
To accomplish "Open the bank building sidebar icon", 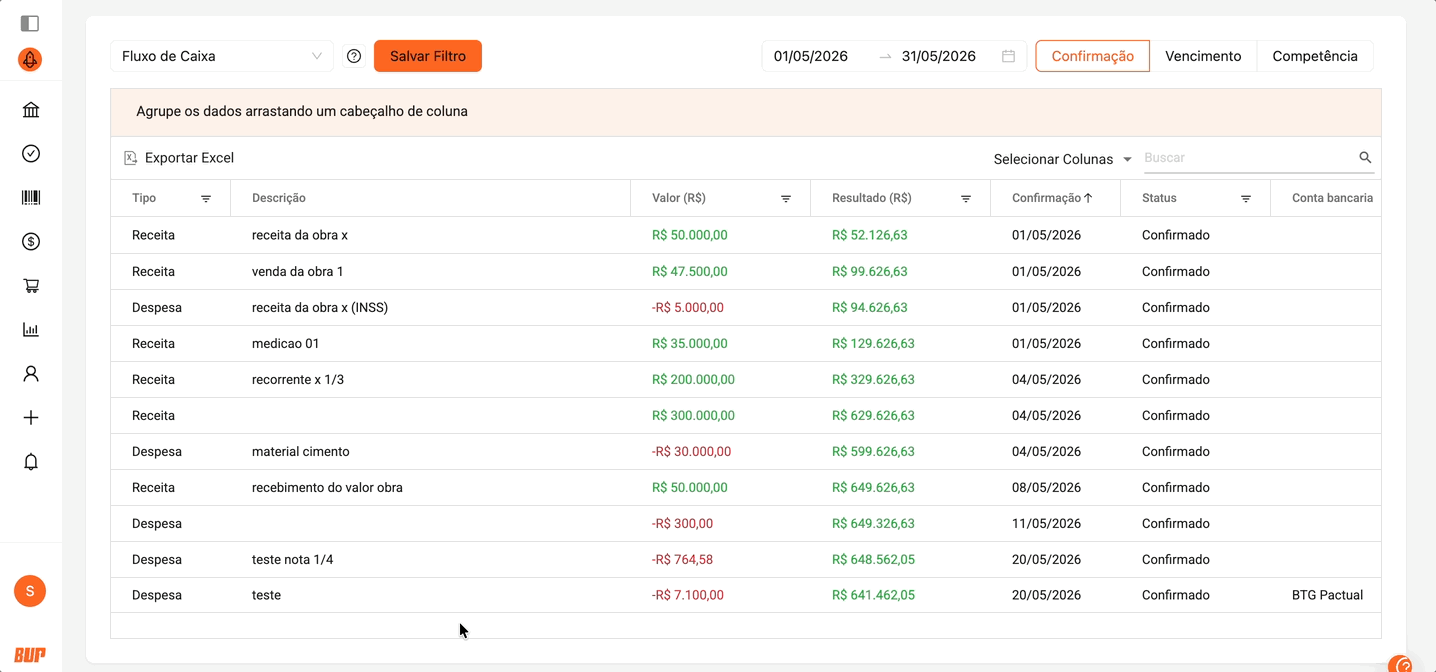I will (31, 110).
